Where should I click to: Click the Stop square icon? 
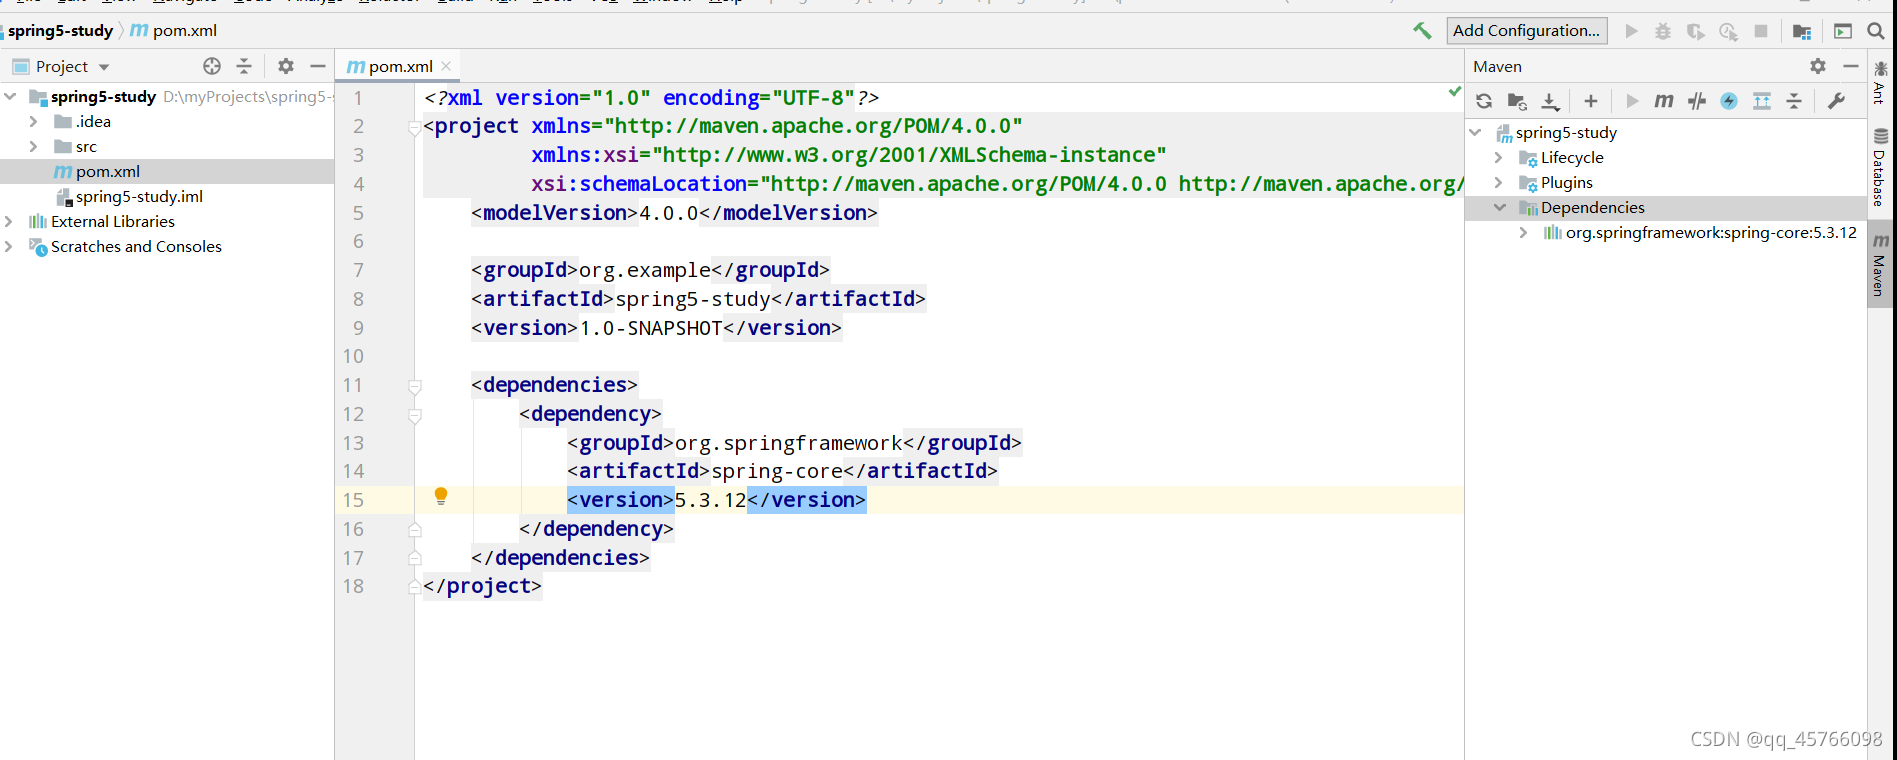[x=1761, y=31]
